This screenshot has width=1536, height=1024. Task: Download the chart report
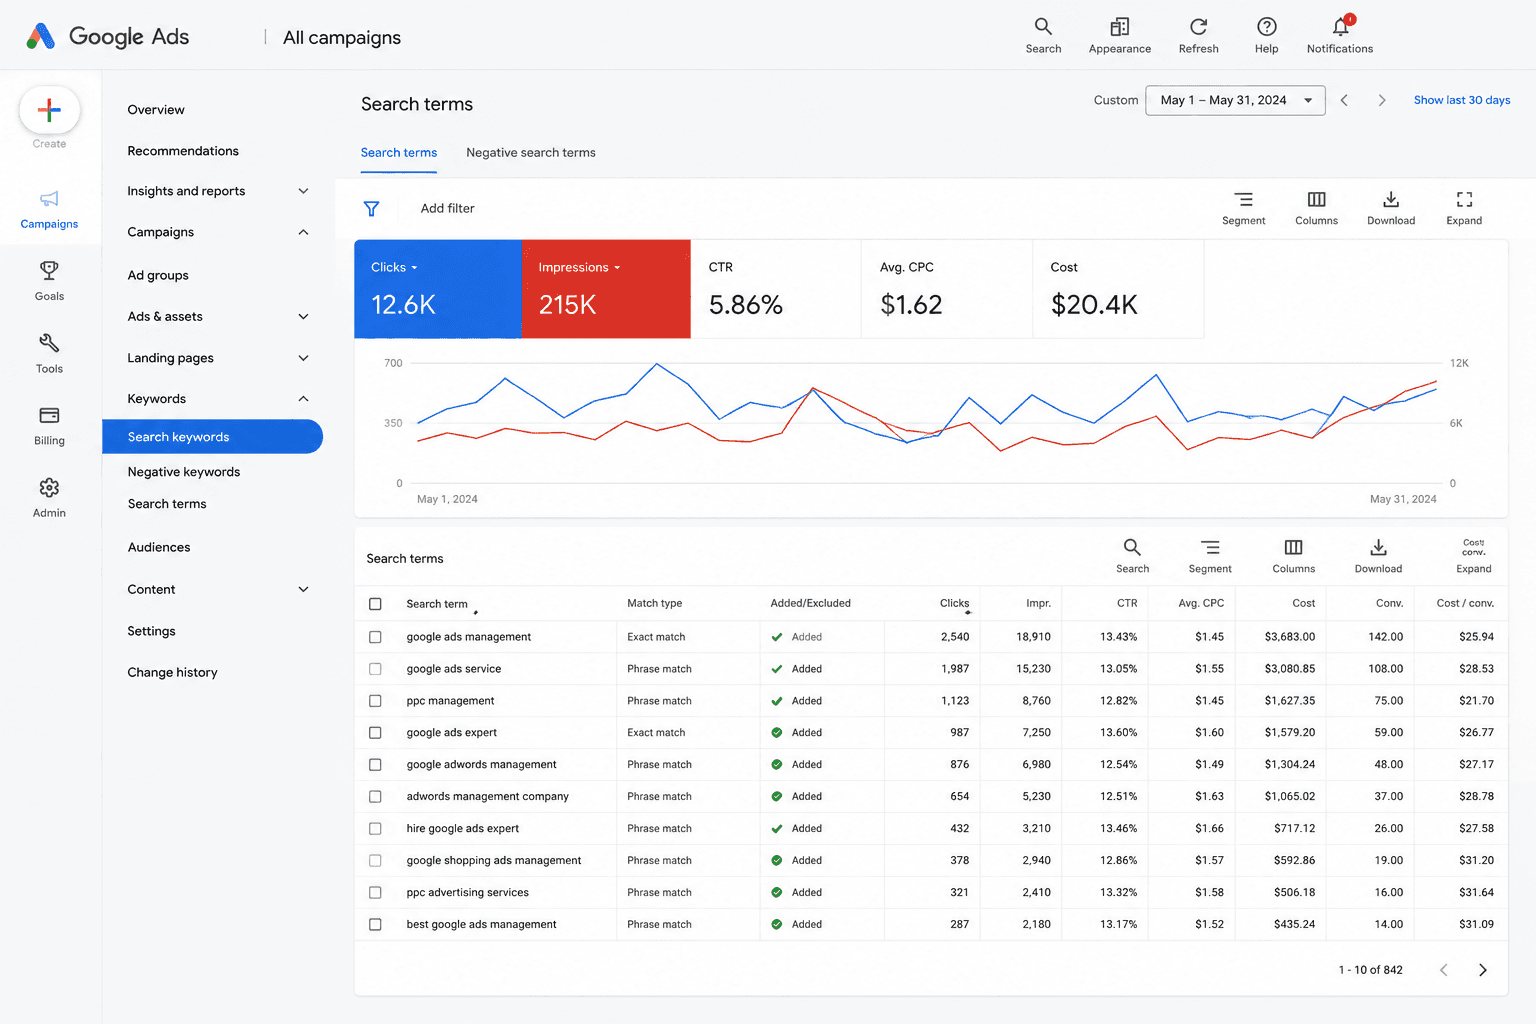[1391, 208]
